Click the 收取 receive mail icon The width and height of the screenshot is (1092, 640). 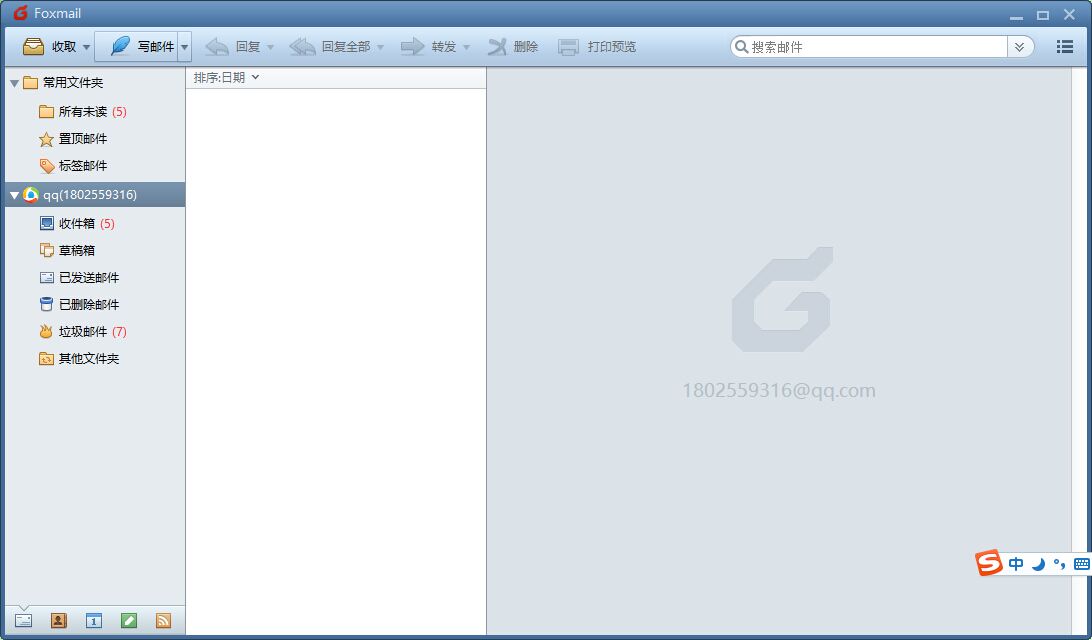(x=34, y=47)
